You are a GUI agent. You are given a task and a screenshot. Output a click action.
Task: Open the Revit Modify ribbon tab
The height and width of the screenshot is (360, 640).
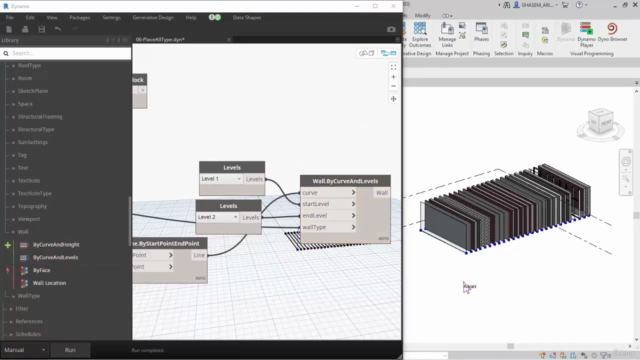(422, 16)
